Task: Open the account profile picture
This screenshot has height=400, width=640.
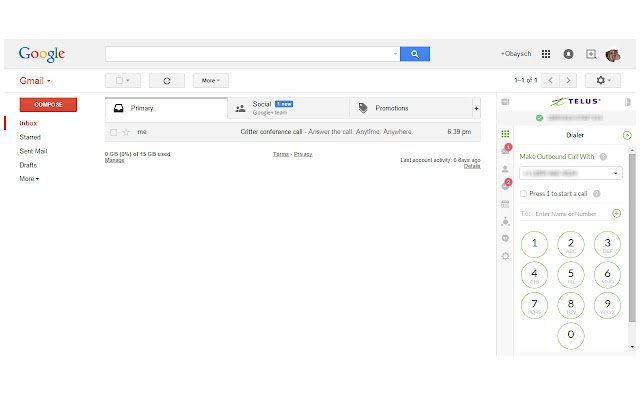Action: coord(613,55)
